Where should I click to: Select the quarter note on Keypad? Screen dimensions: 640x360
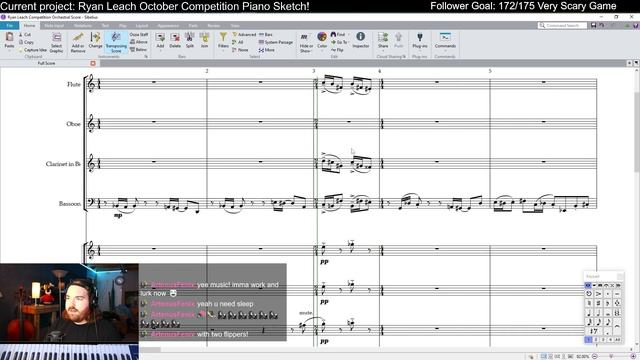[x=589, y=313]
